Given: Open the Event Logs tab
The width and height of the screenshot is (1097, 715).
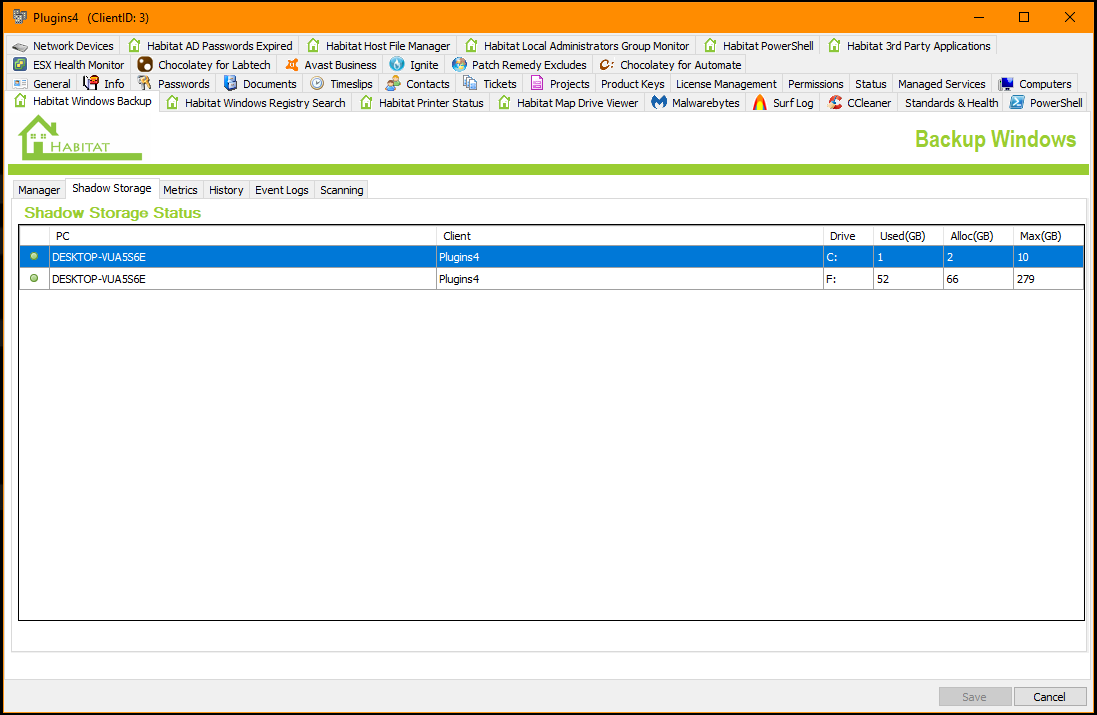Looking at the screenshot, I should click(x=281, y=190).
